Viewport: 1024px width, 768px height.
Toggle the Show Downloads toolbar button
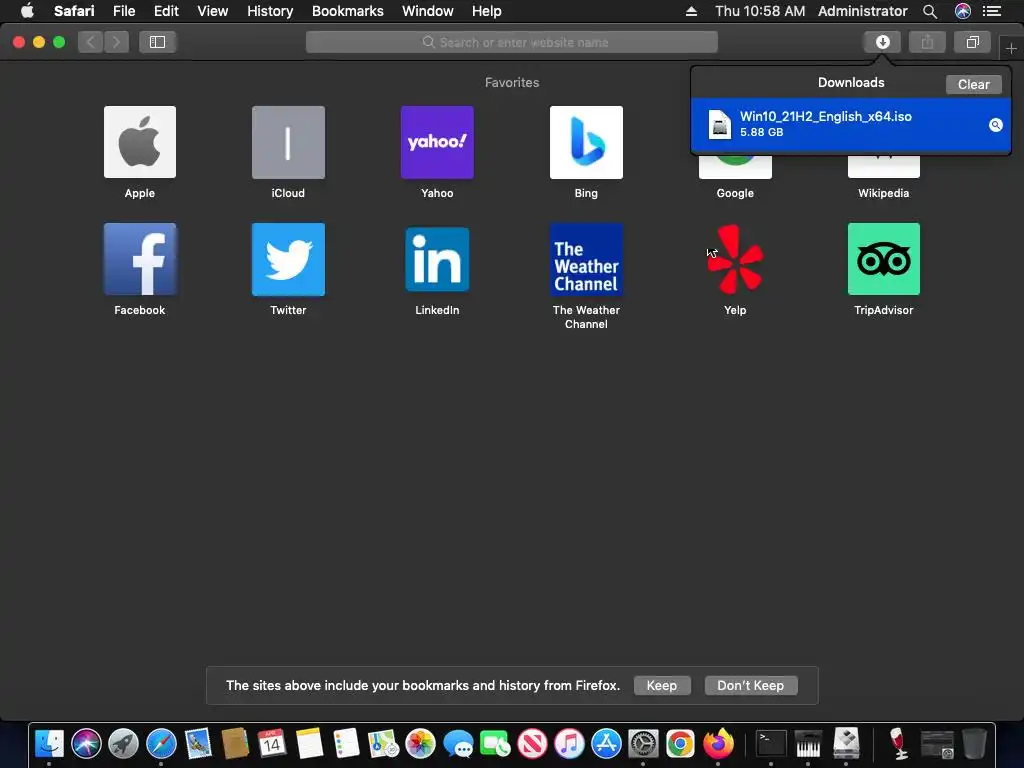[x=882, y=42]
